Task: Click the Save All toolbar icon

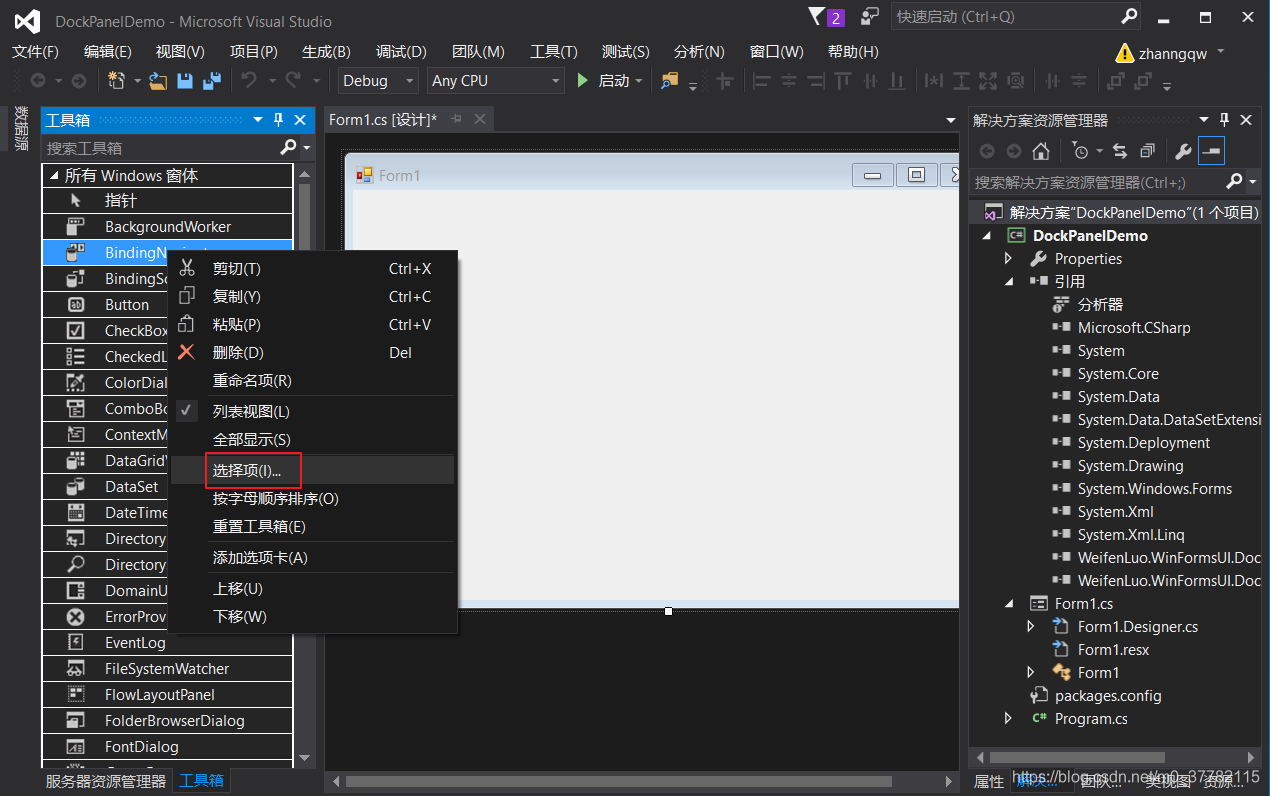Action: click(212, 81)
